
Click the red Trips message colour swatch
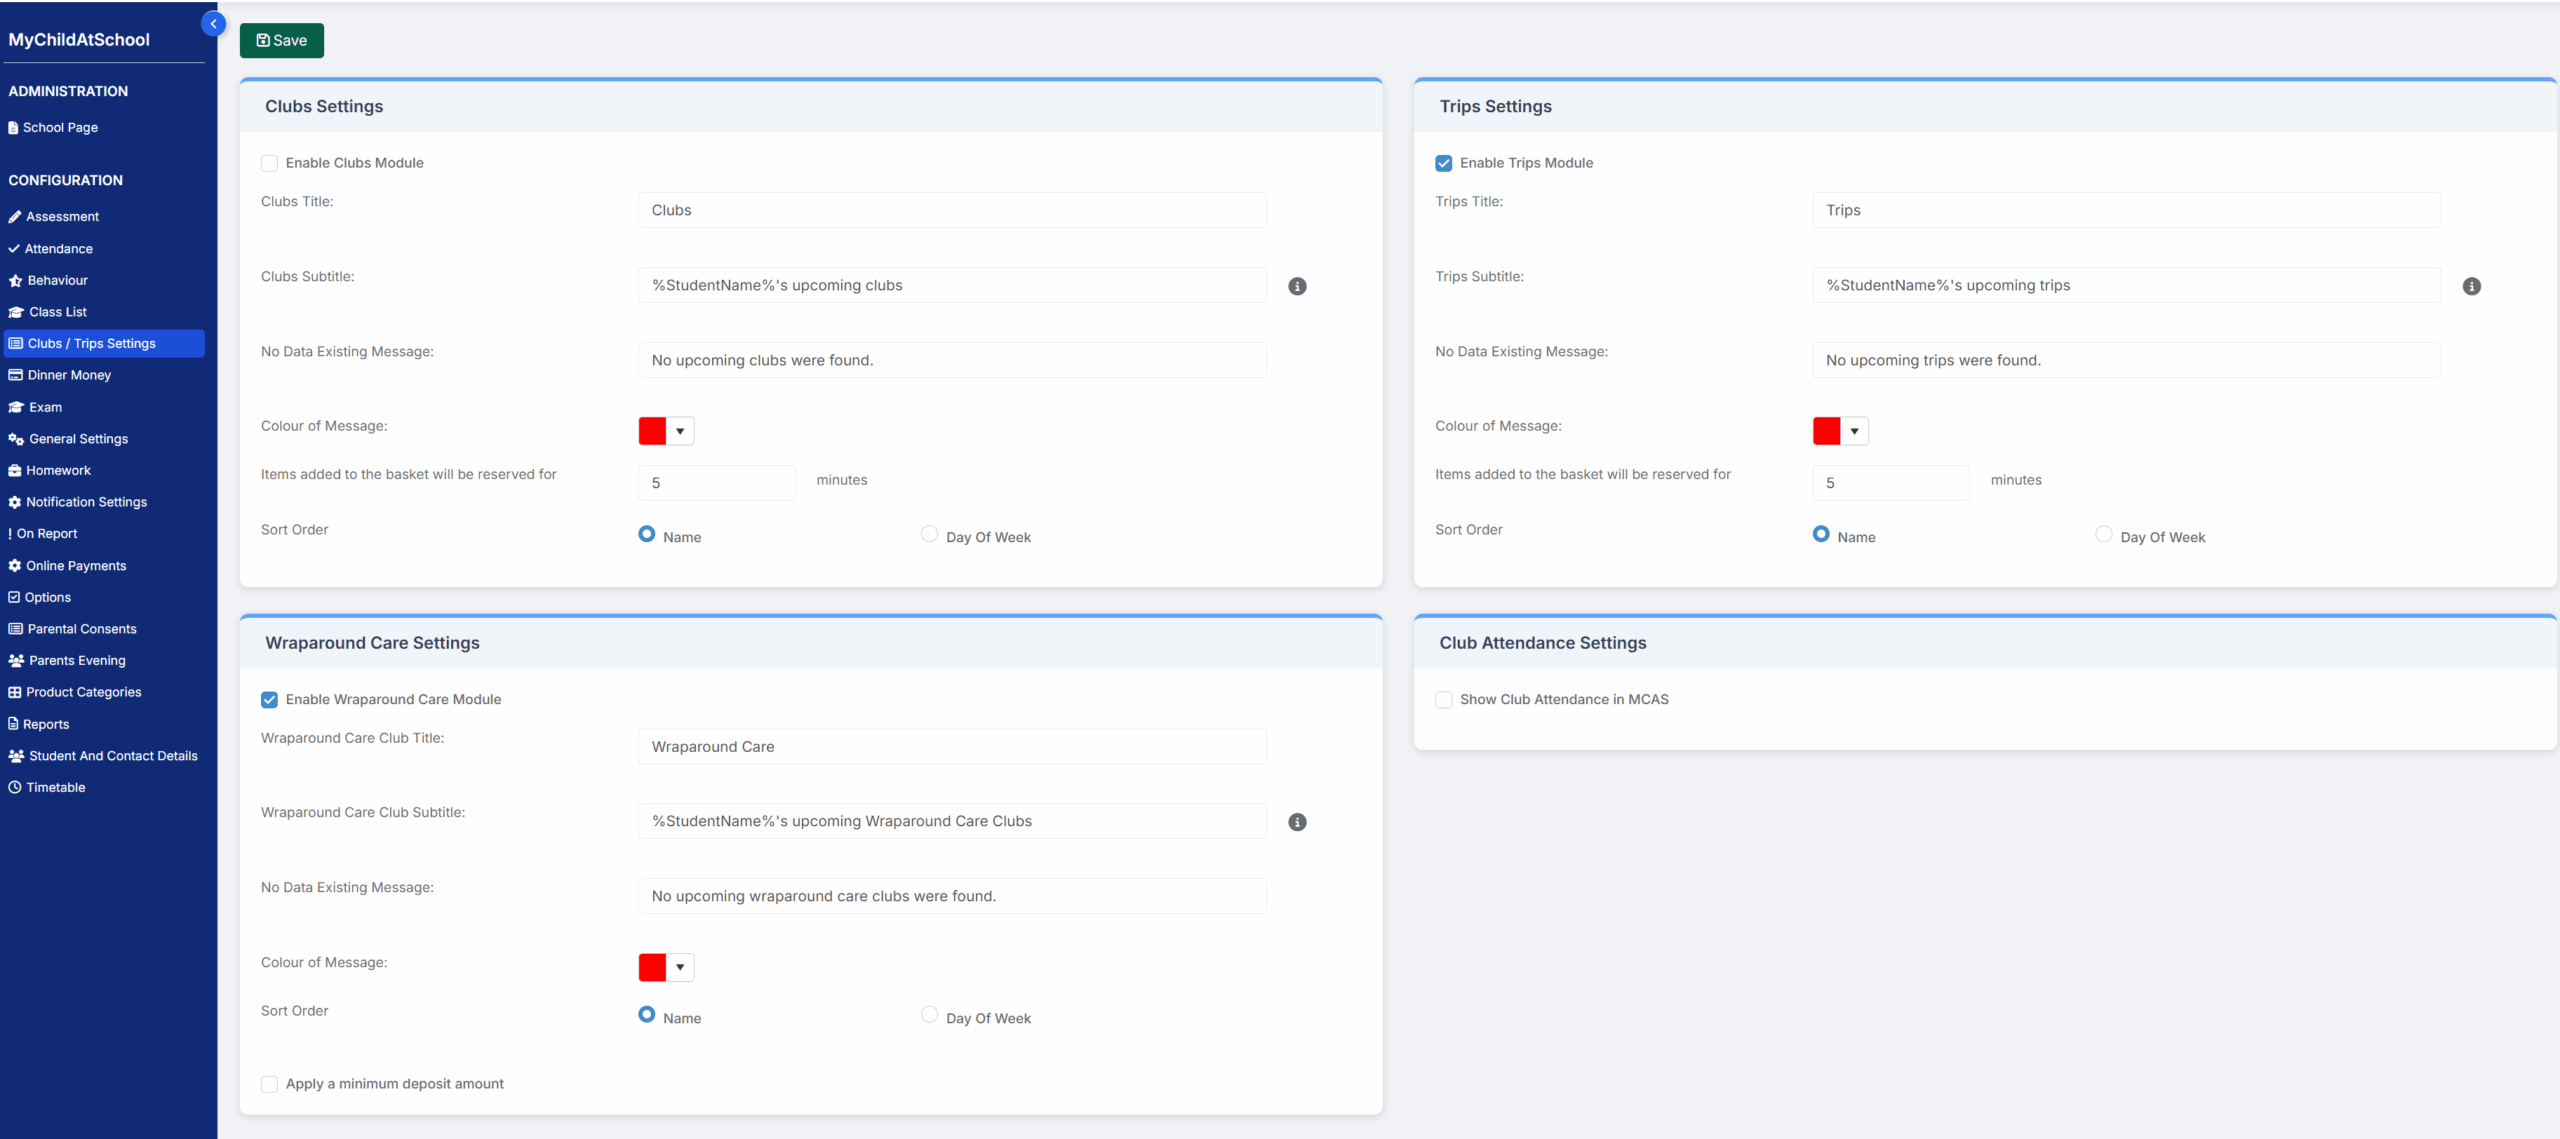tap(1826, 431)
